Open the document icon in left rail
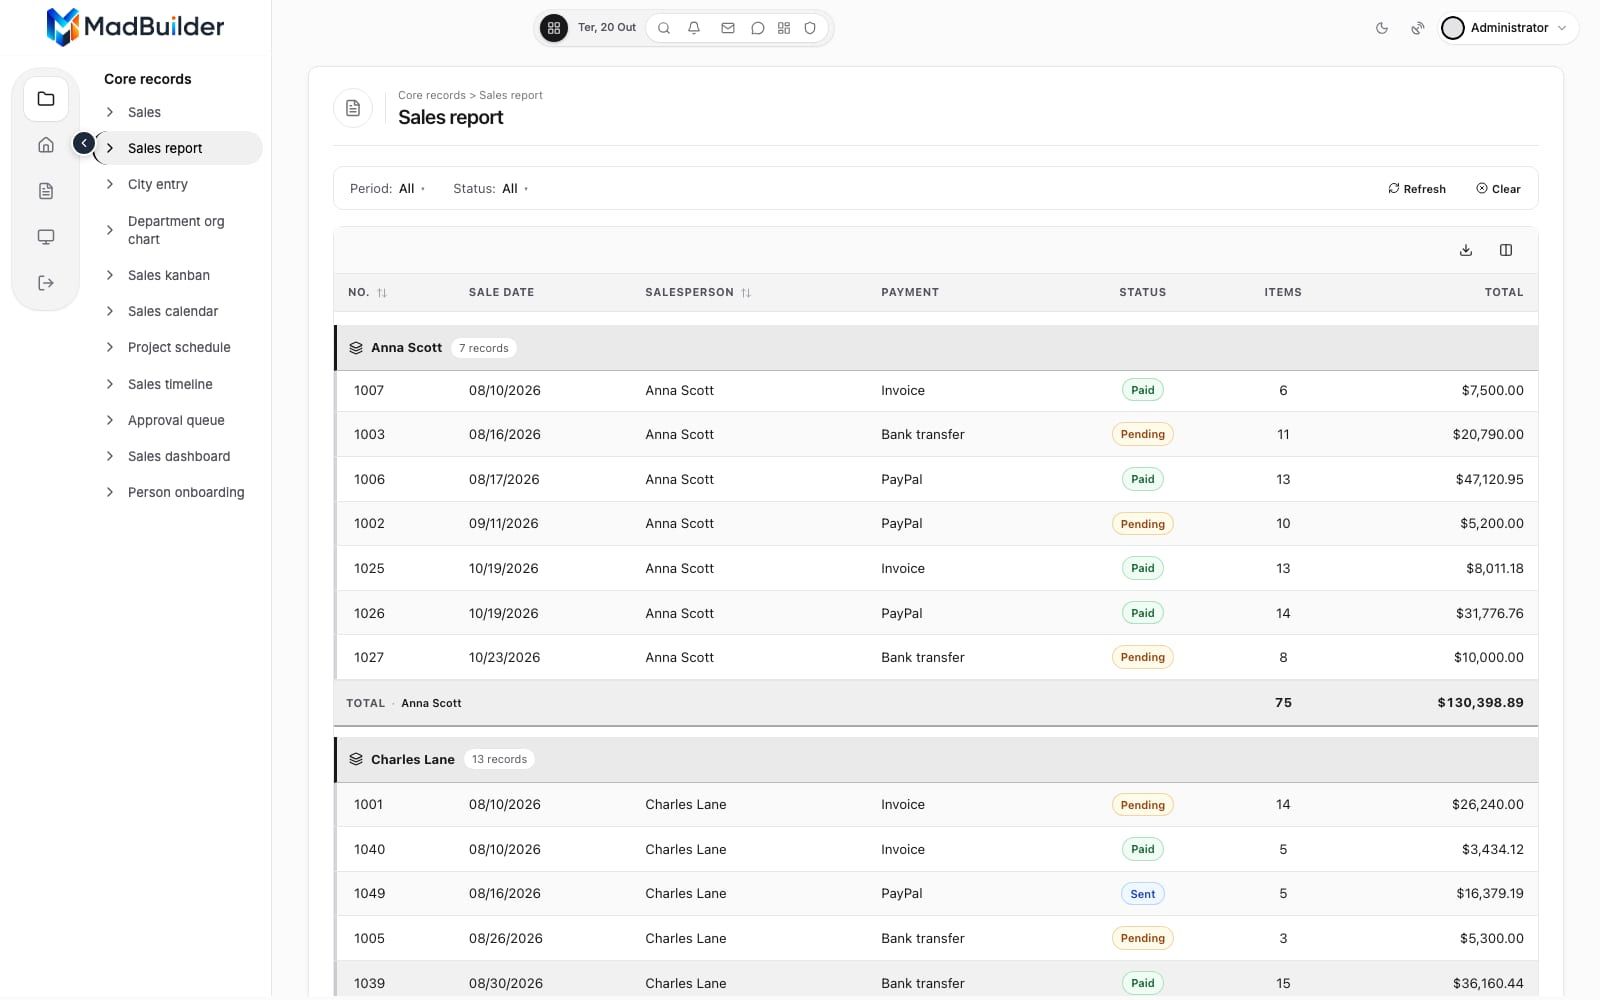 pyautogui.click(x=46, y=191)
